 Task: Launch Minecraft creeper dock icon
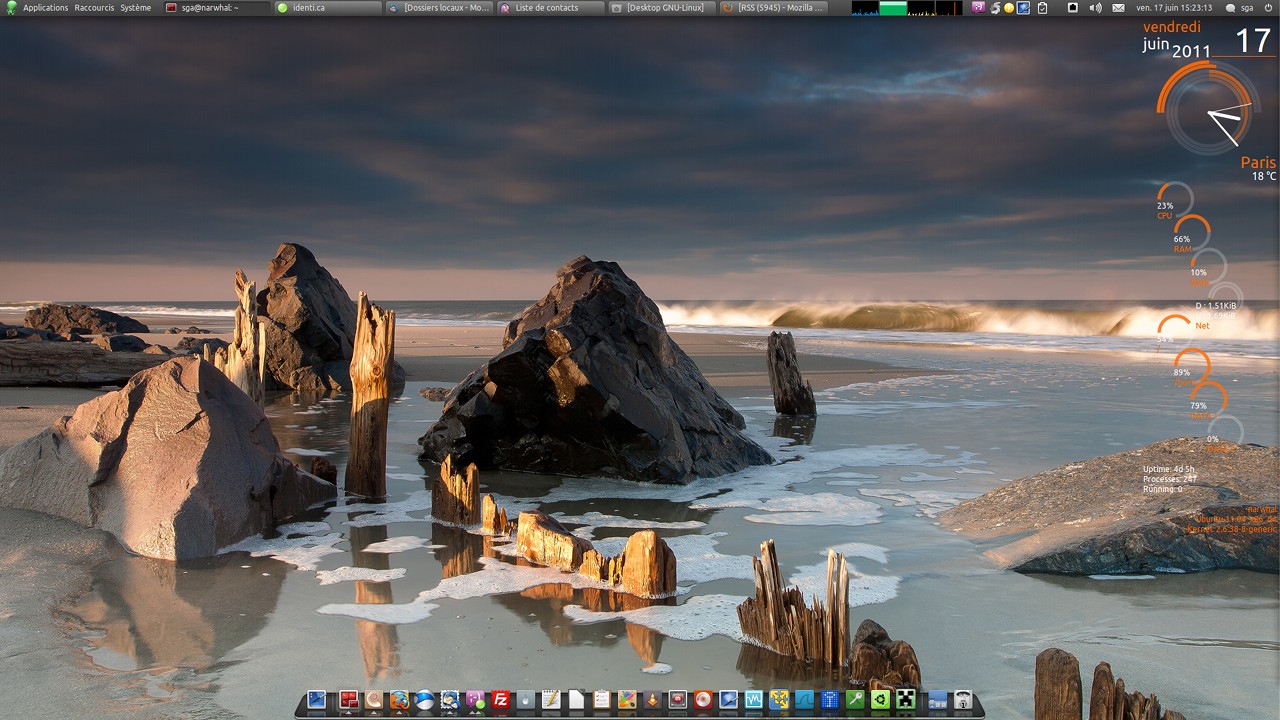pos(905,700)
